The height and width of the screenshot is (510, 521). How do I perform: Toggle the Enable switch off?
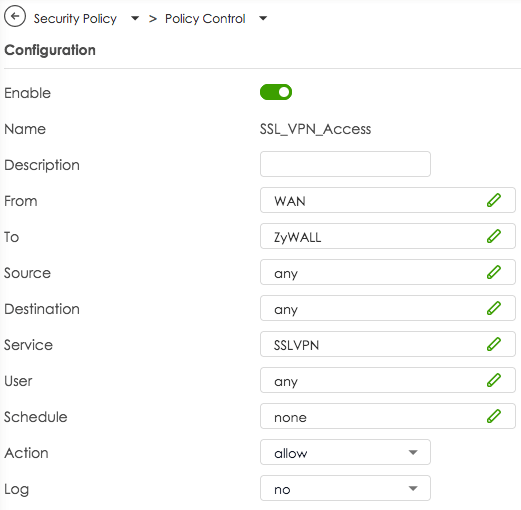[276, 92]
